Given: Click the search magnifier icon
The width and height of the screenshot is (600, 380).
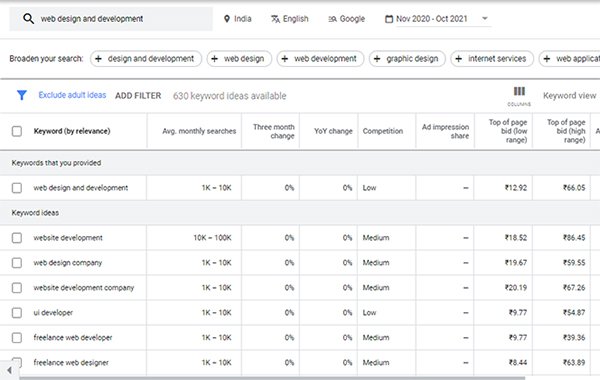Looking at the screenshot, I should pos(28,18).
